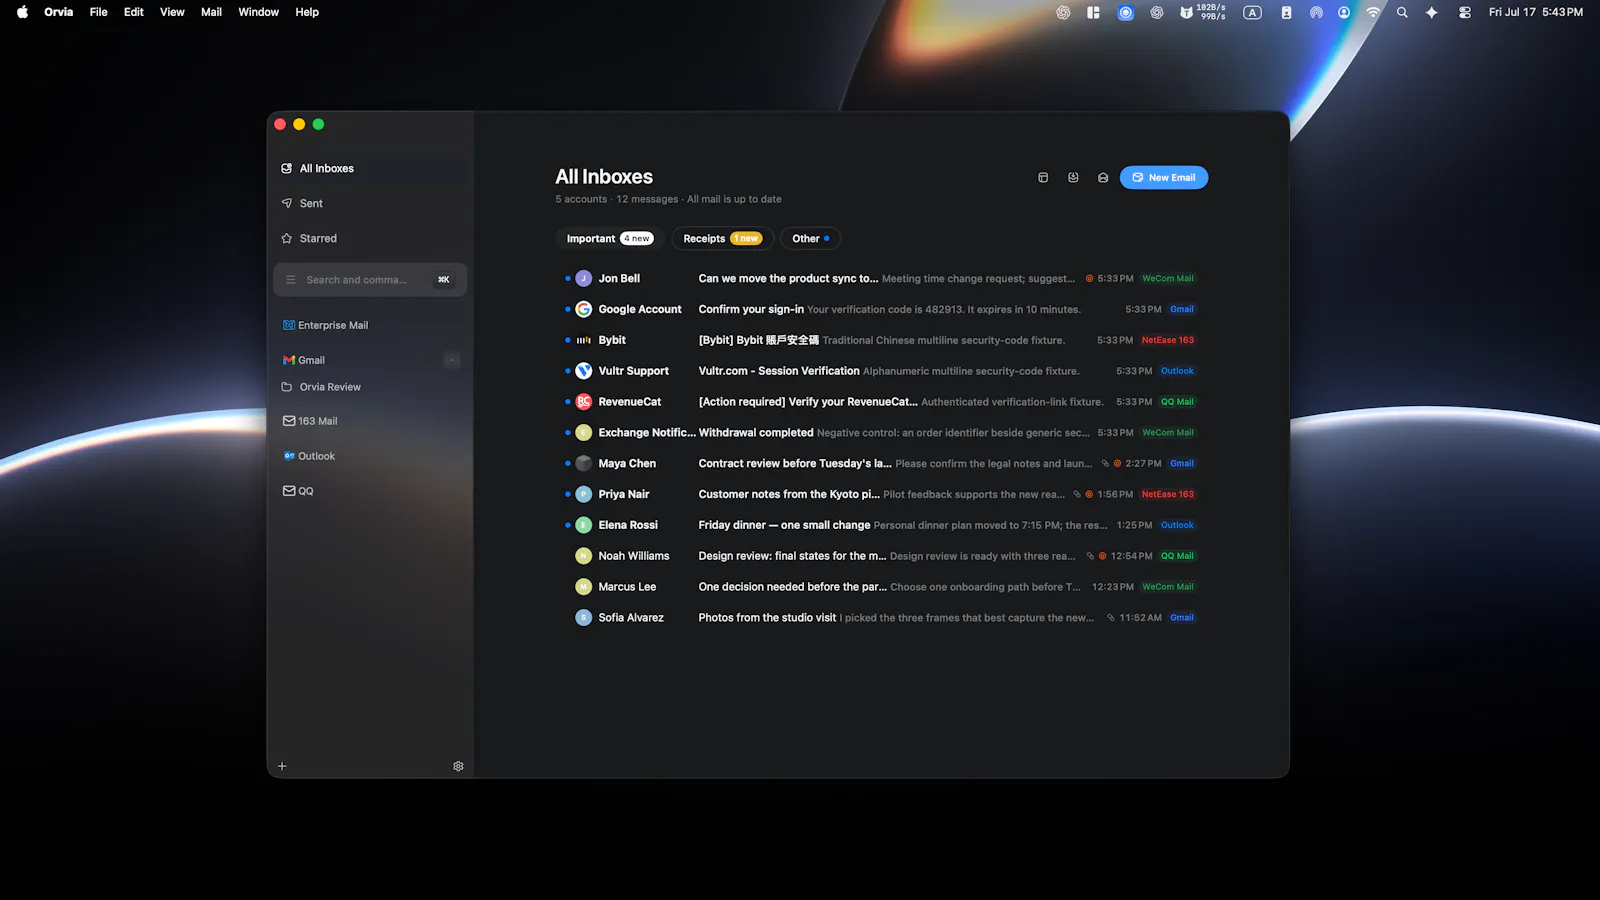Click Maya Chen's avatar photo
Screen dimensions: 1600x900
click(584, 464)
